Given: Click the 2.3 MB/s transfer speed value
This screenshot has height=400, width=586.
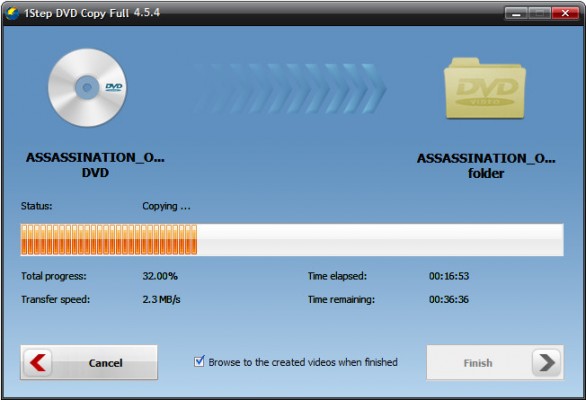Looking at the screenshot, I should pyautogui.click(x=161, y=299).
